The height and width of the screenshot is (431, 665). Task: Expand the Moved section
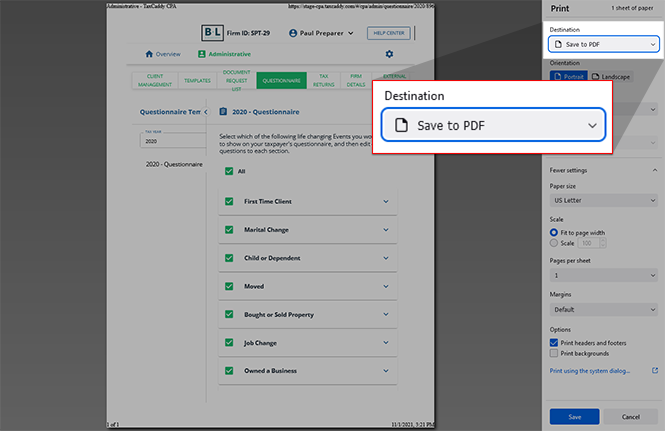click(x=386, y=286)
